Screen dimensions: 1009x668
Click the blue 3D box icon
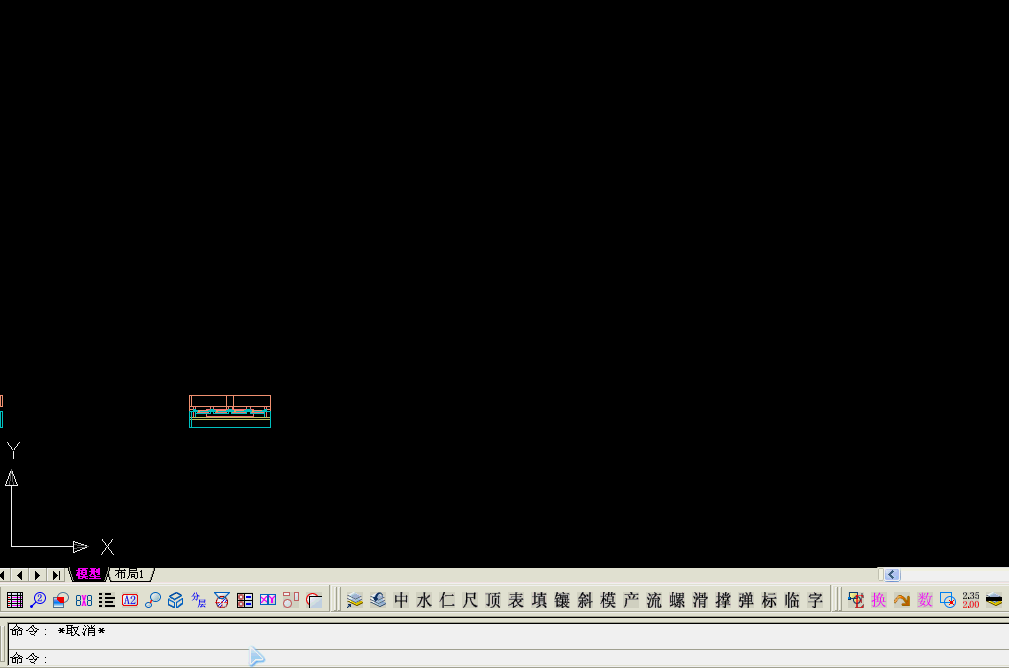click(x=176, y=600)
